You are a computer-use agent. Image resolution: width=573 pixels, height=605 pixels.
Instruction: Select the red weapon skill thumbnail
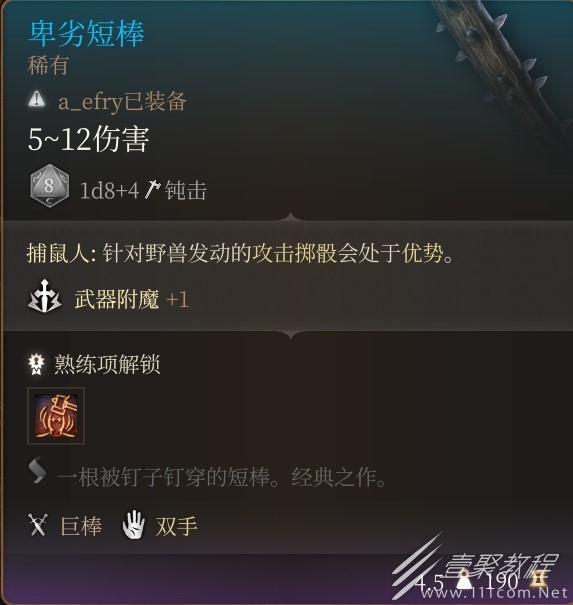(56, 416)
